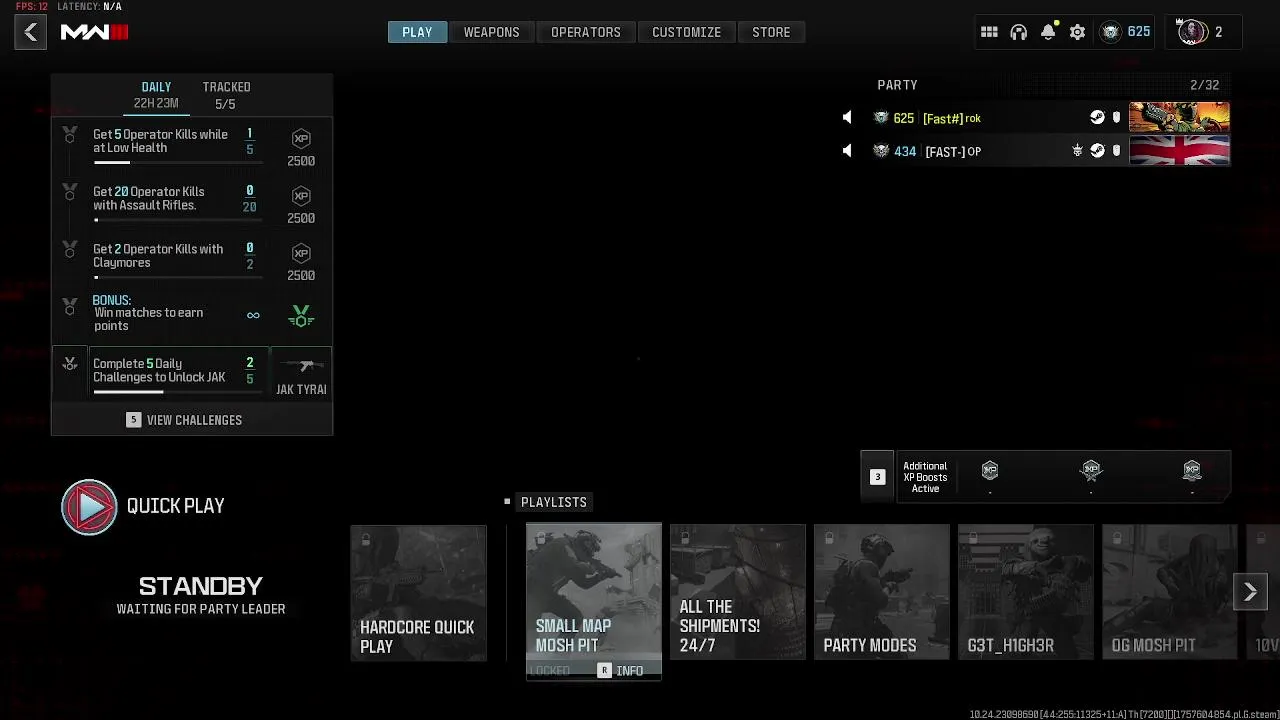Select the HARDCORE QUICK PLAY playlist

[x=418, y=593]
